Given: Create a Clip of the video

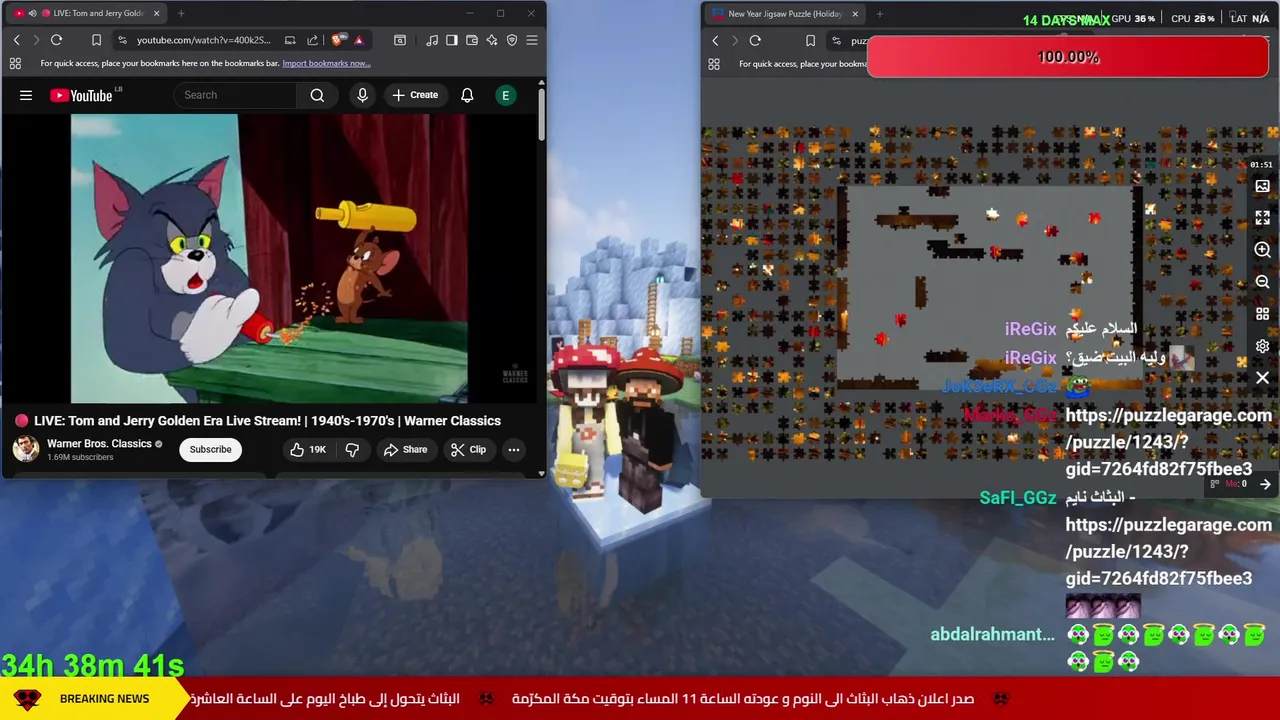Looking at the screenshot, I should (468, 450).
